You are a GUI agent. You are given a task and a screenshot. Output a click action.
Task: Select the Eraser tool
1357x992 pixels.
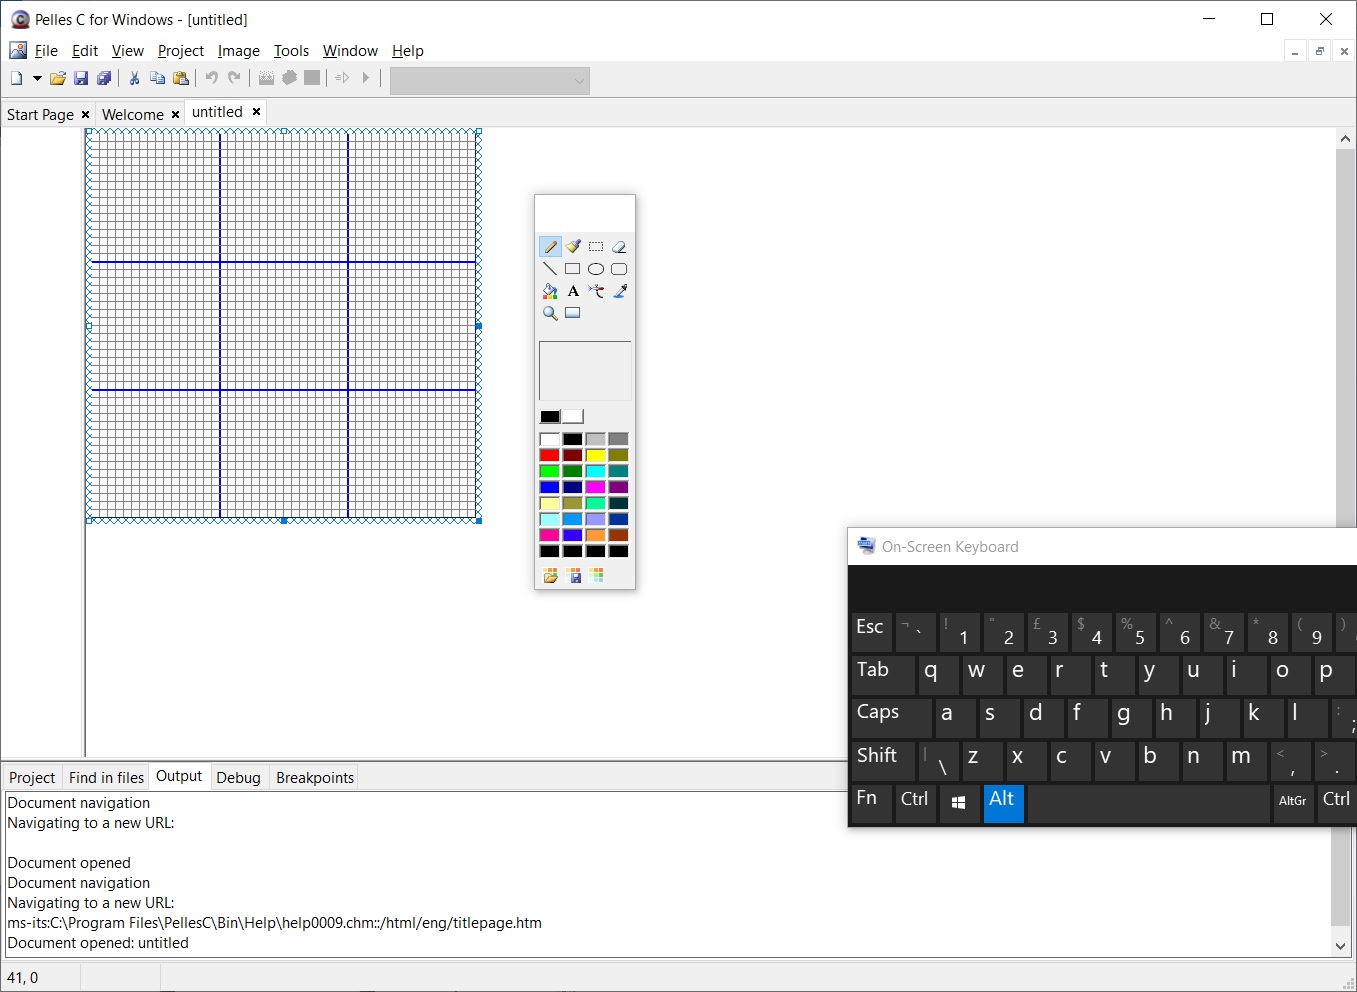click(619, 247)
